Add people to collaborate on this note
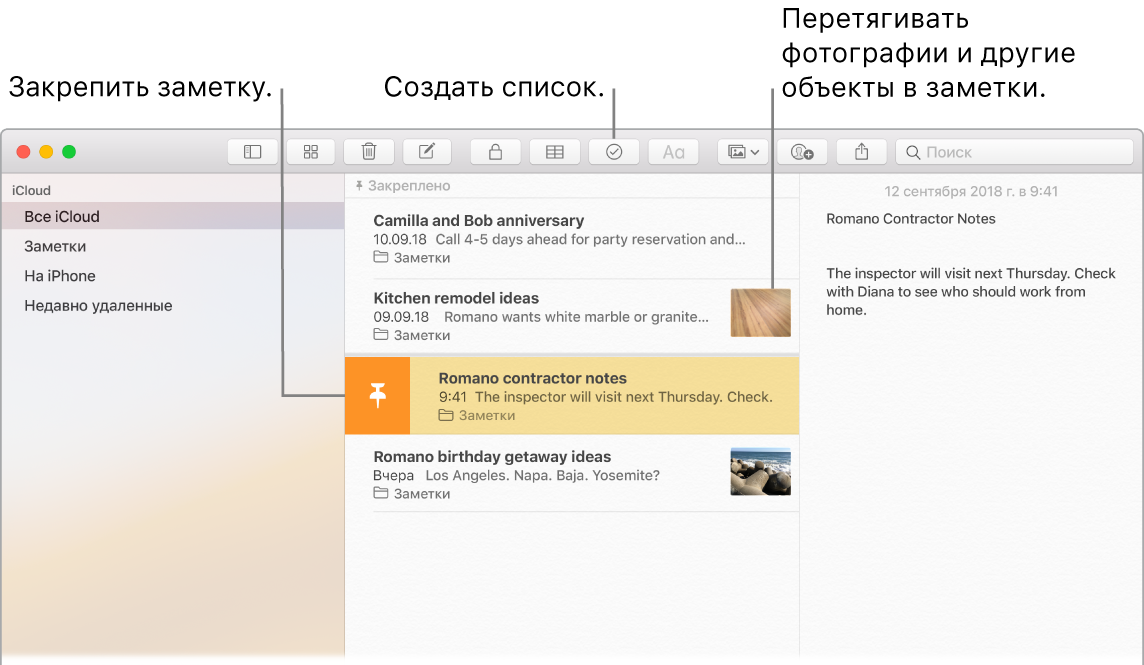 click(x=801, y=151)
